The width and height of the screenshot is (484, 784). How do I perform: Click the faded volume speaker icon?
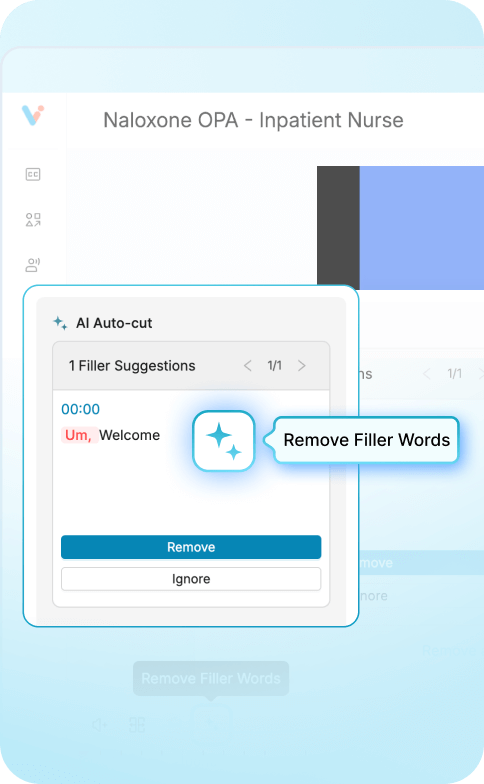click(99, 724)
